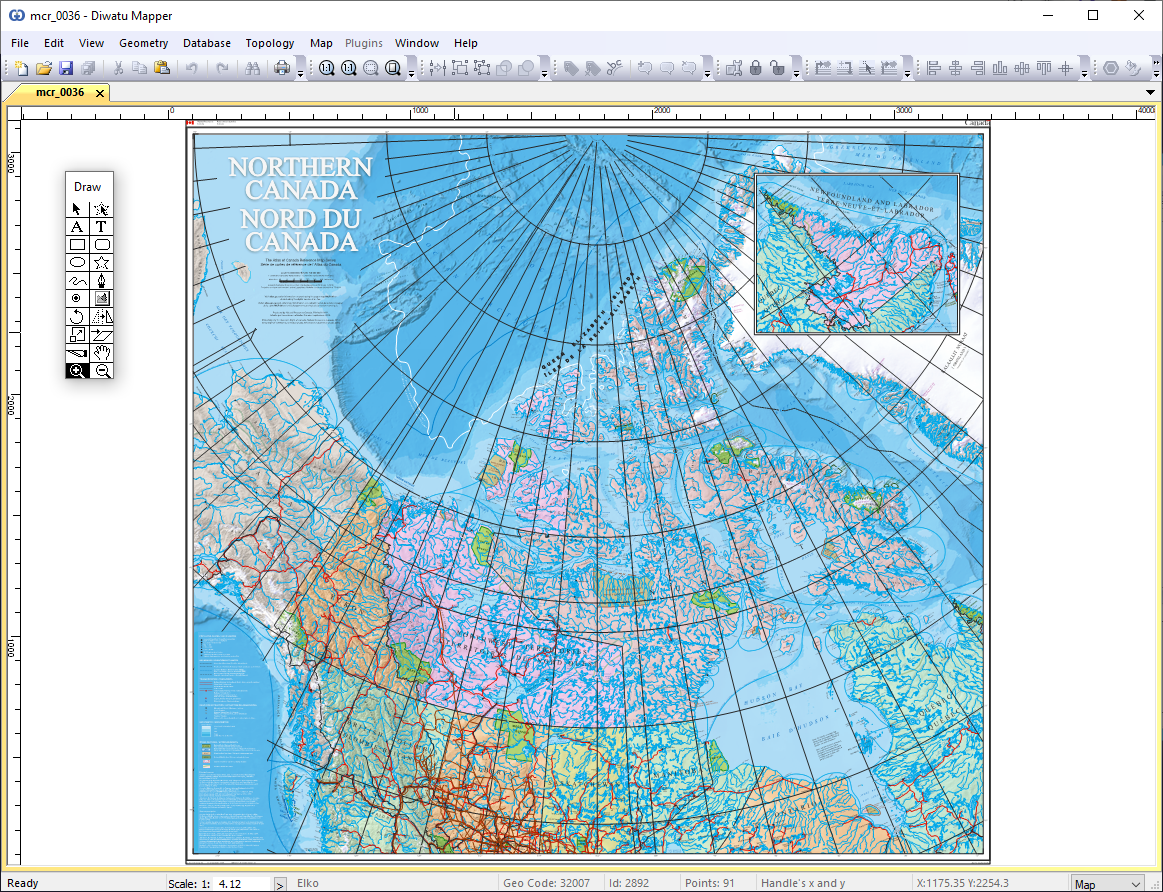1163x892 pixels.
Task: Activate the Zoom Out tool in Draw palette
Action: pos(102,370)
